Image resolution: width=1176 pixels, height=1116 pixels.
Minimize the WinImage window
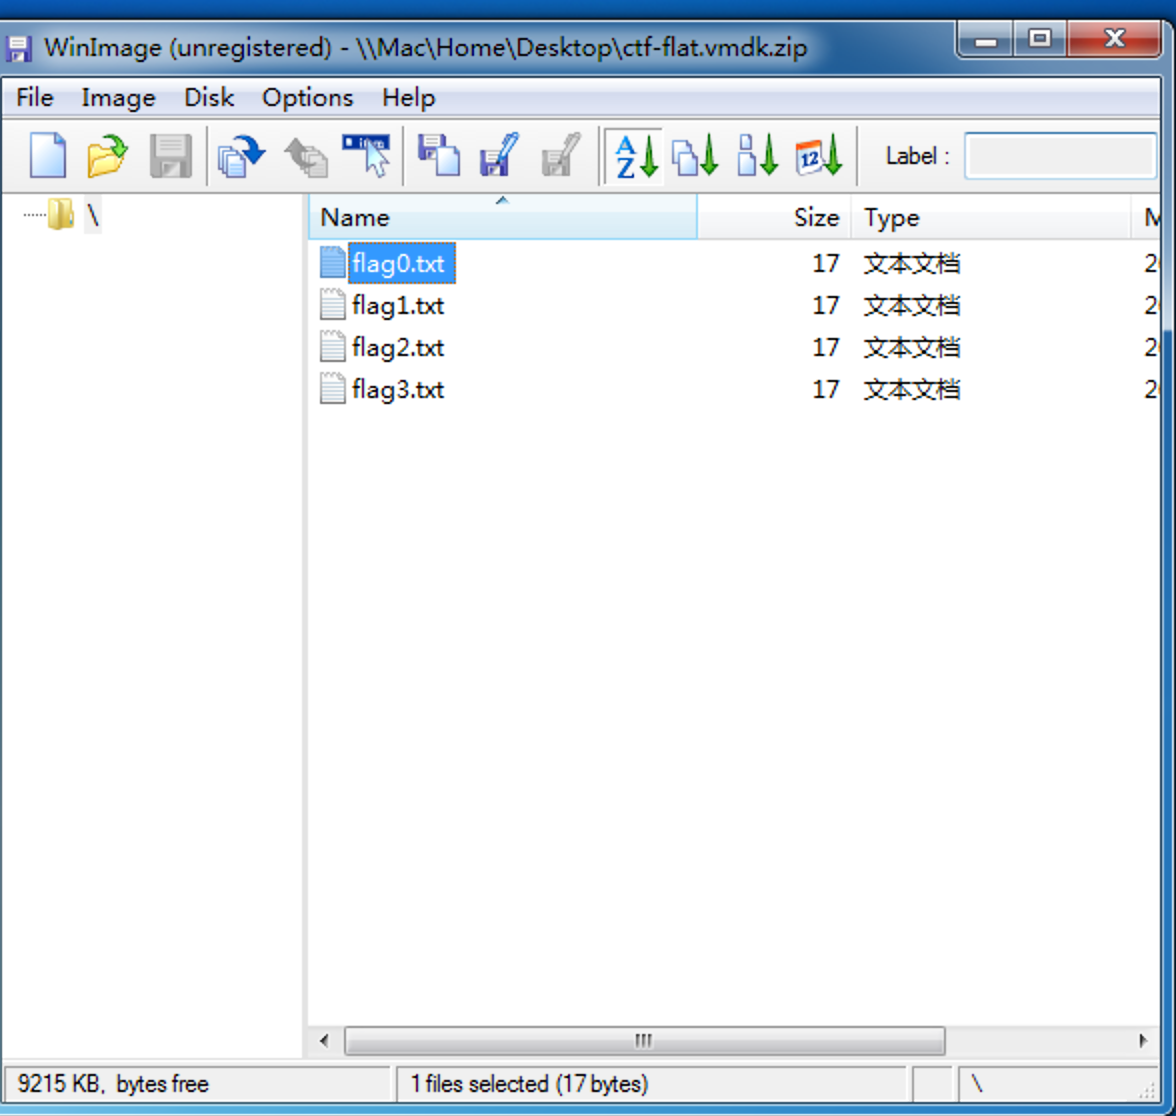click(986, 39)
